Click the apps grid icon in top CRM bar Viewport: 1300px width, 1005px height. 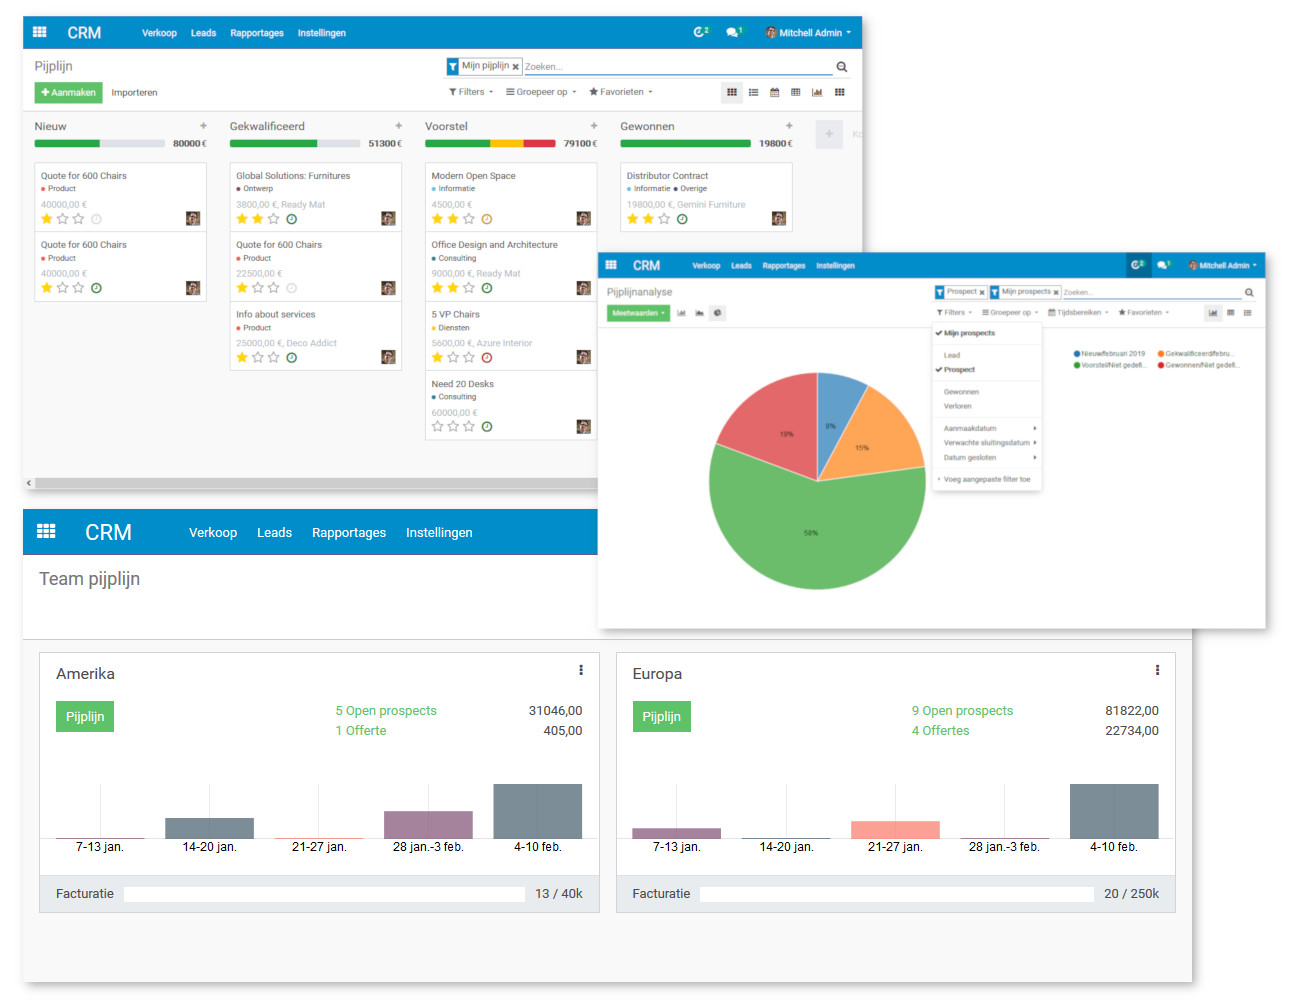[x=40, y=32]
